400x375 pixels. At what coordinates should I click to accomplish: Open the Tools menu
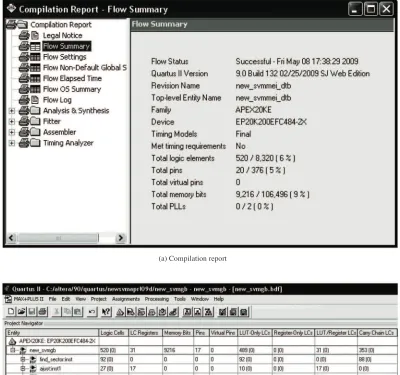click(180, 299)
